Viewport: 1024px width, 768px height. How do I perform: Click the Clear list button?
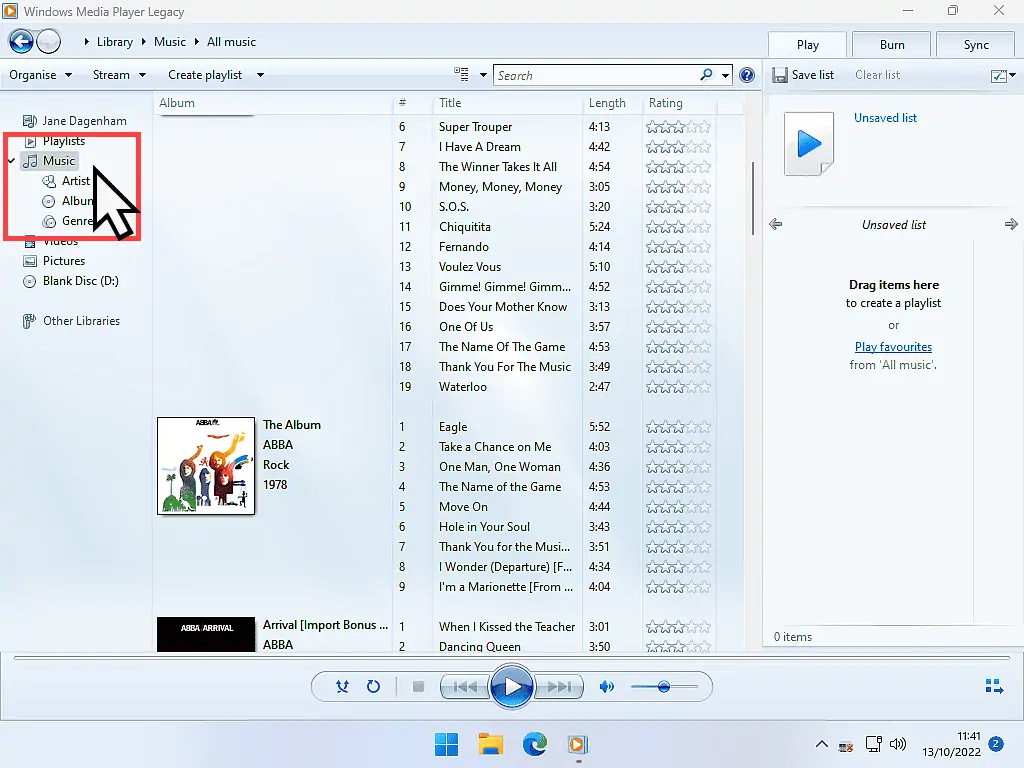(x=877, y=74)
